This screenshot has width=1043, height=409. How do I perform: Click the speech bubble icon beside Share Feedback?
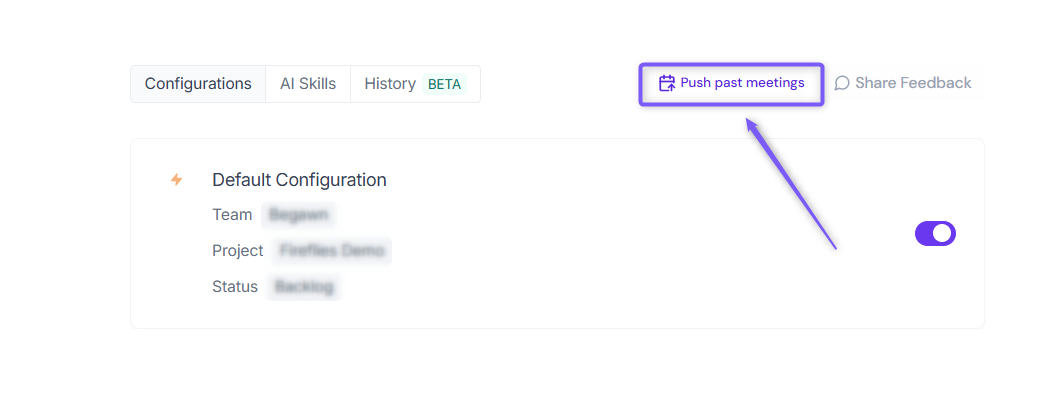[841, 83]
